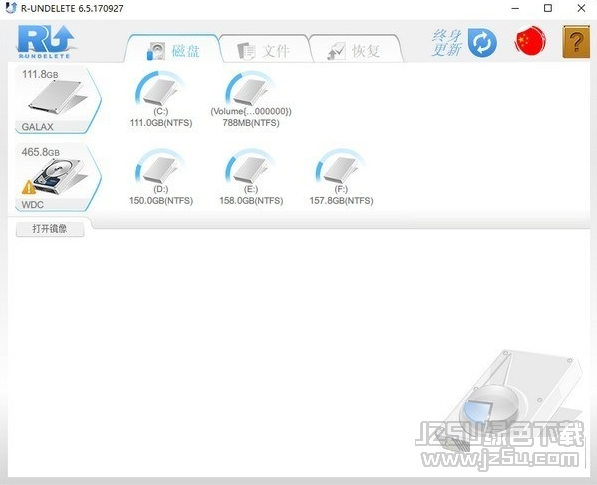Open the 磁盘 (Disks) tab
This screenshot has width=597, height=485.
tap(173, 49)
